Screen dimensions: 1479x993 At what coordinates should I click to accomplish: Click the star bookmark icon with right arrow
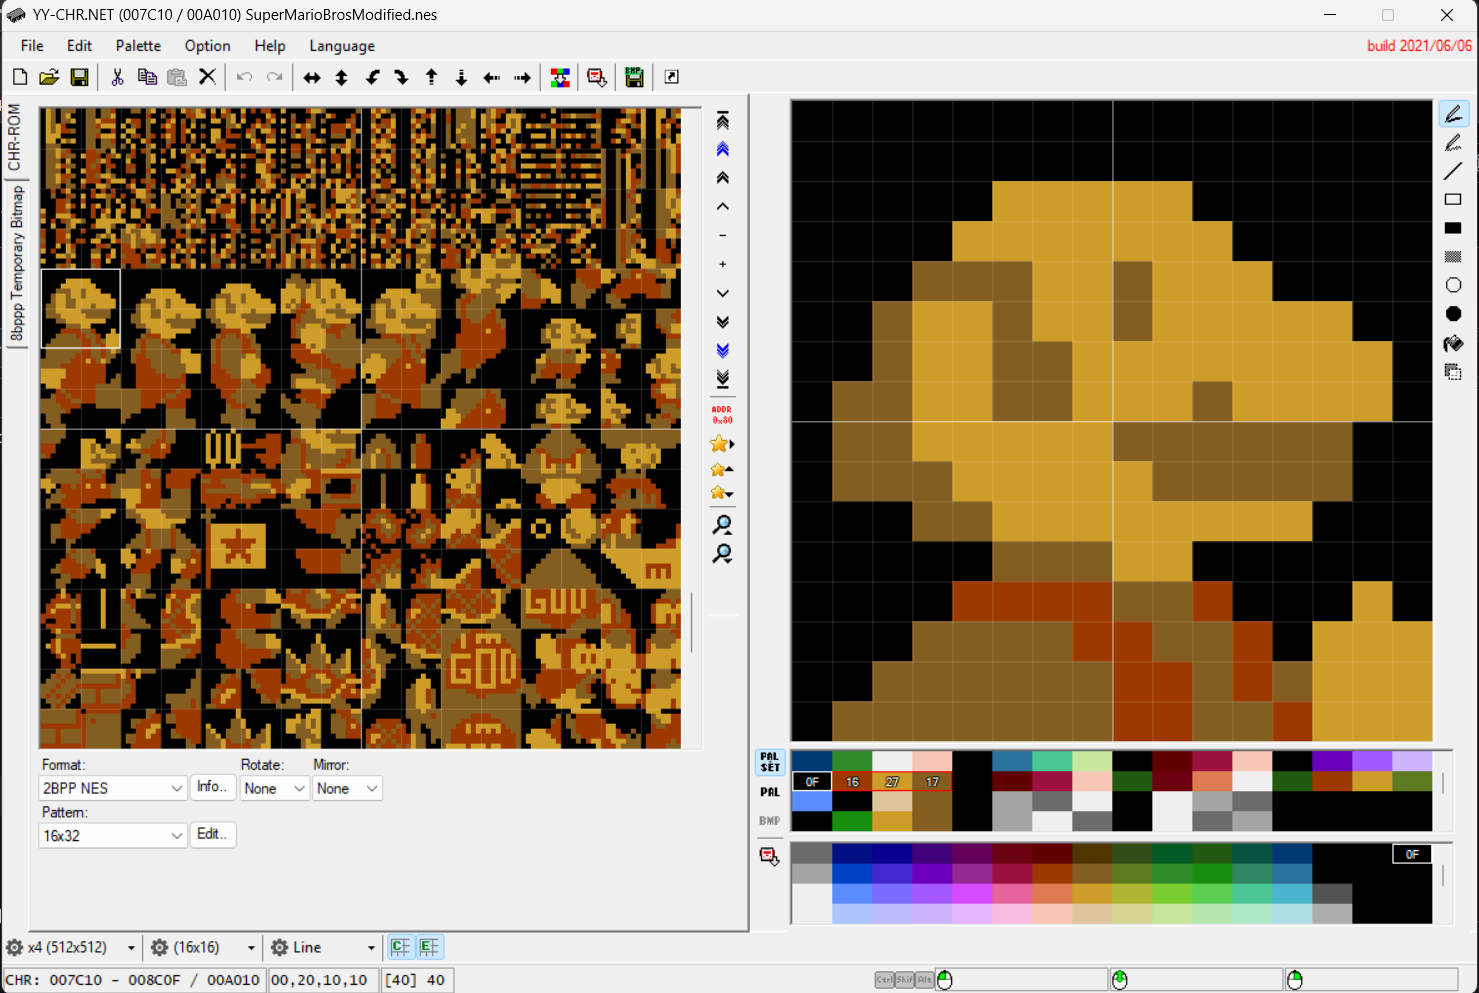(722, 444)
